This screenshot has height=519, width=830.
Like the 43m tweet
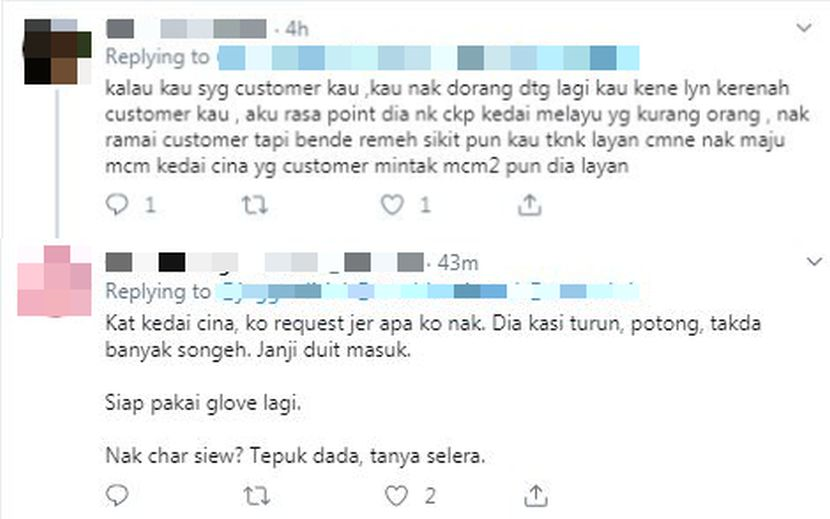(x=396, y=496)
